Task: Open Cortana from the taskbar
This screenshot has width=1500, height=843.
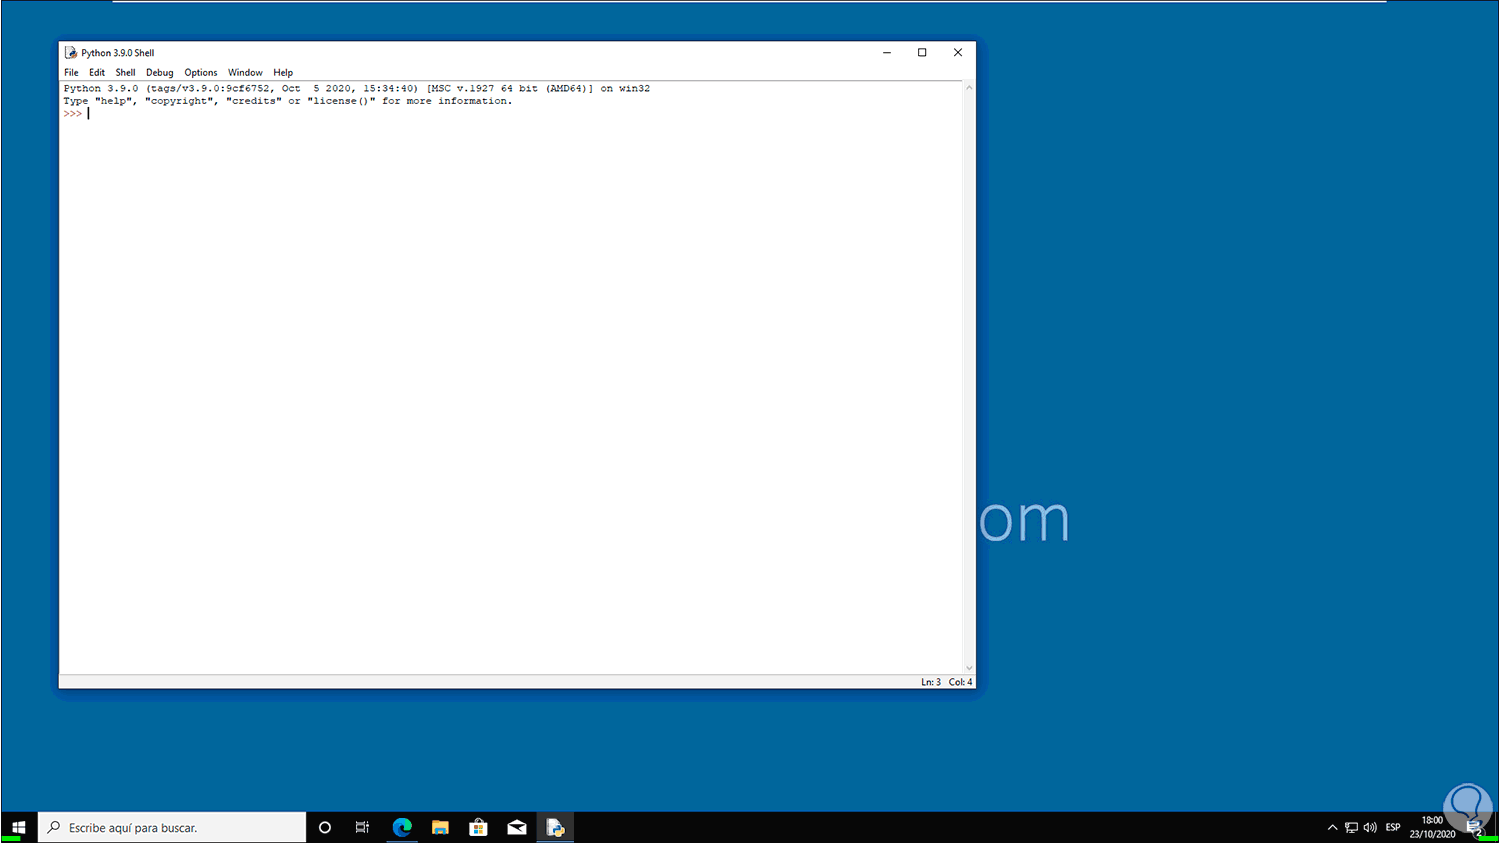Action: tap(325, 827)
